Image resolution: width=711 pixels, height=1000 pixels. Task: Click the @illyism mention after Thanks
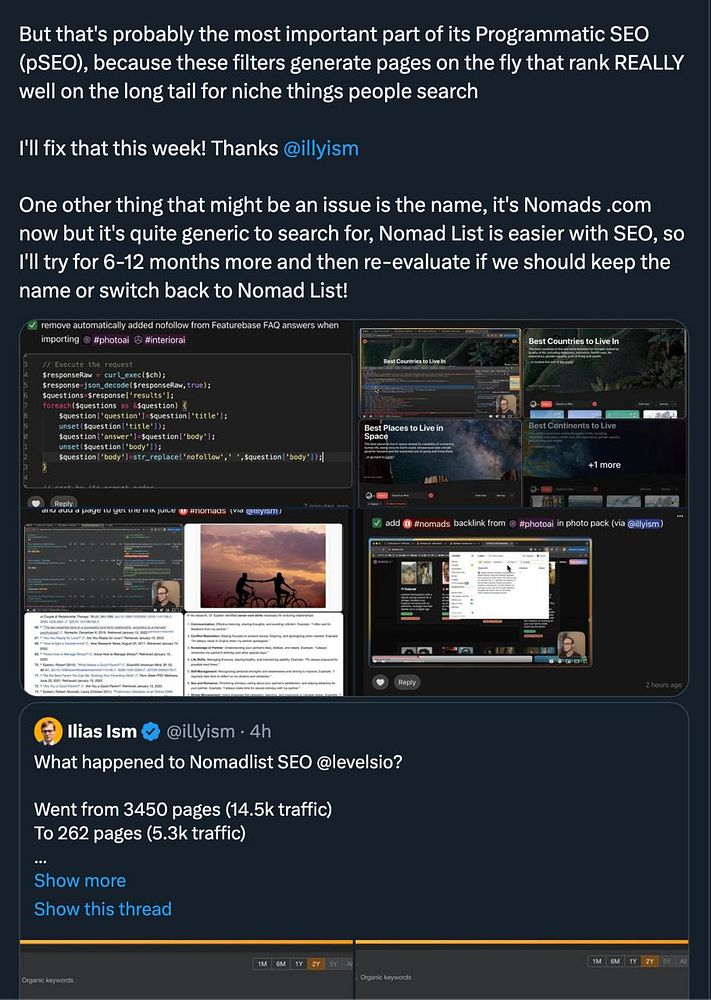coord(321,148)
